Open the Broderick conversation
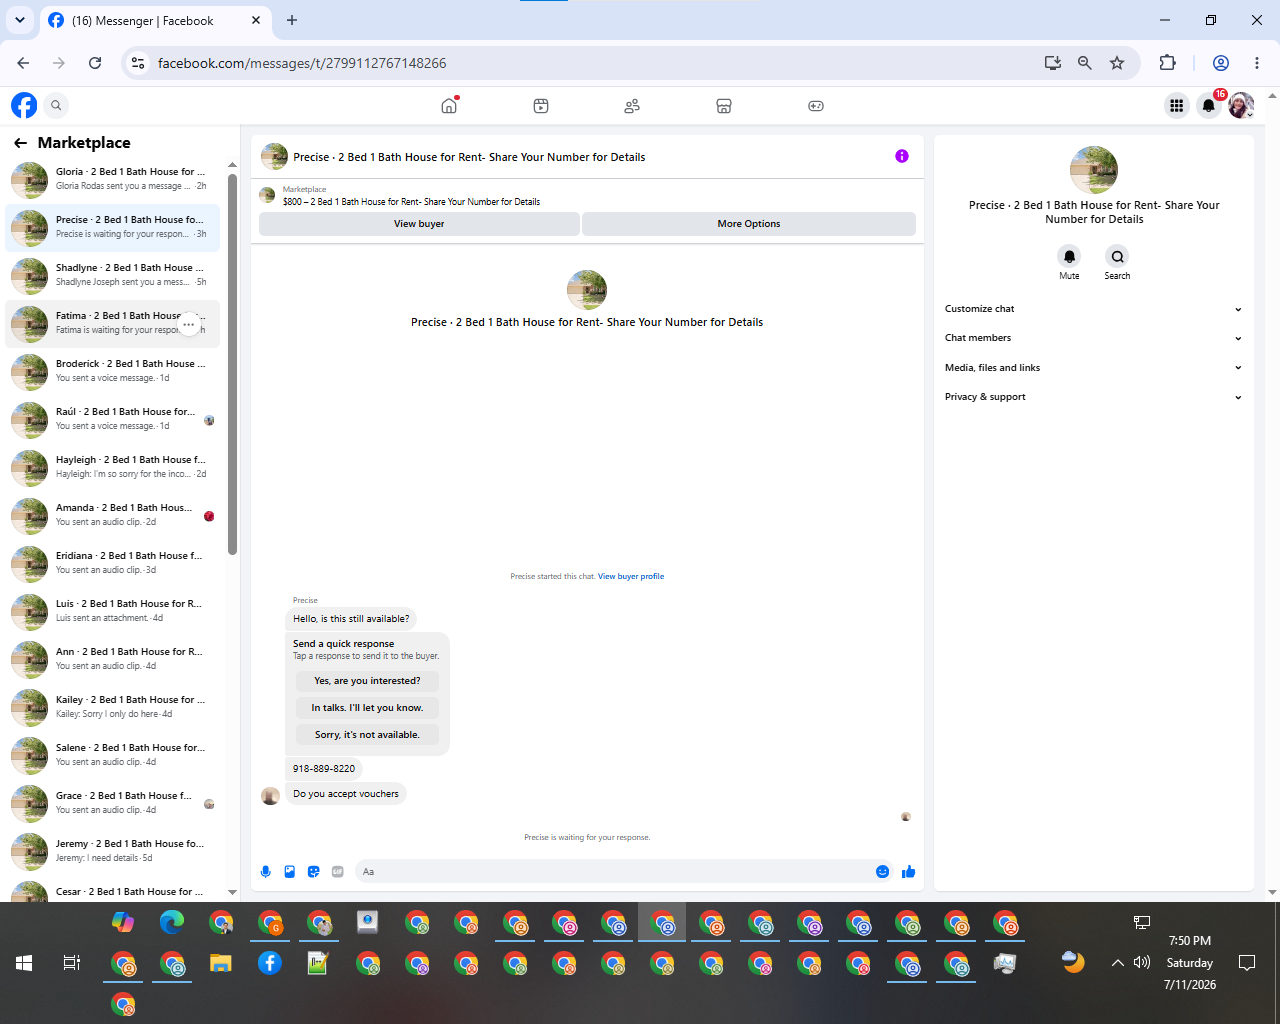The height and width of the screenshot is (1024, 1280). pos(112,372)
